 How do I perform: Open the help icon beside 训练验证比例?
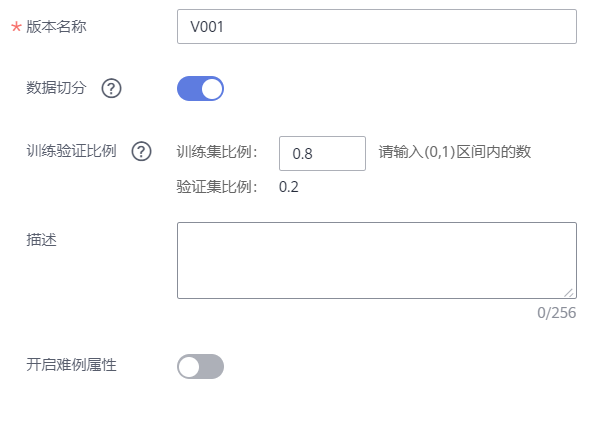(142, 151)
